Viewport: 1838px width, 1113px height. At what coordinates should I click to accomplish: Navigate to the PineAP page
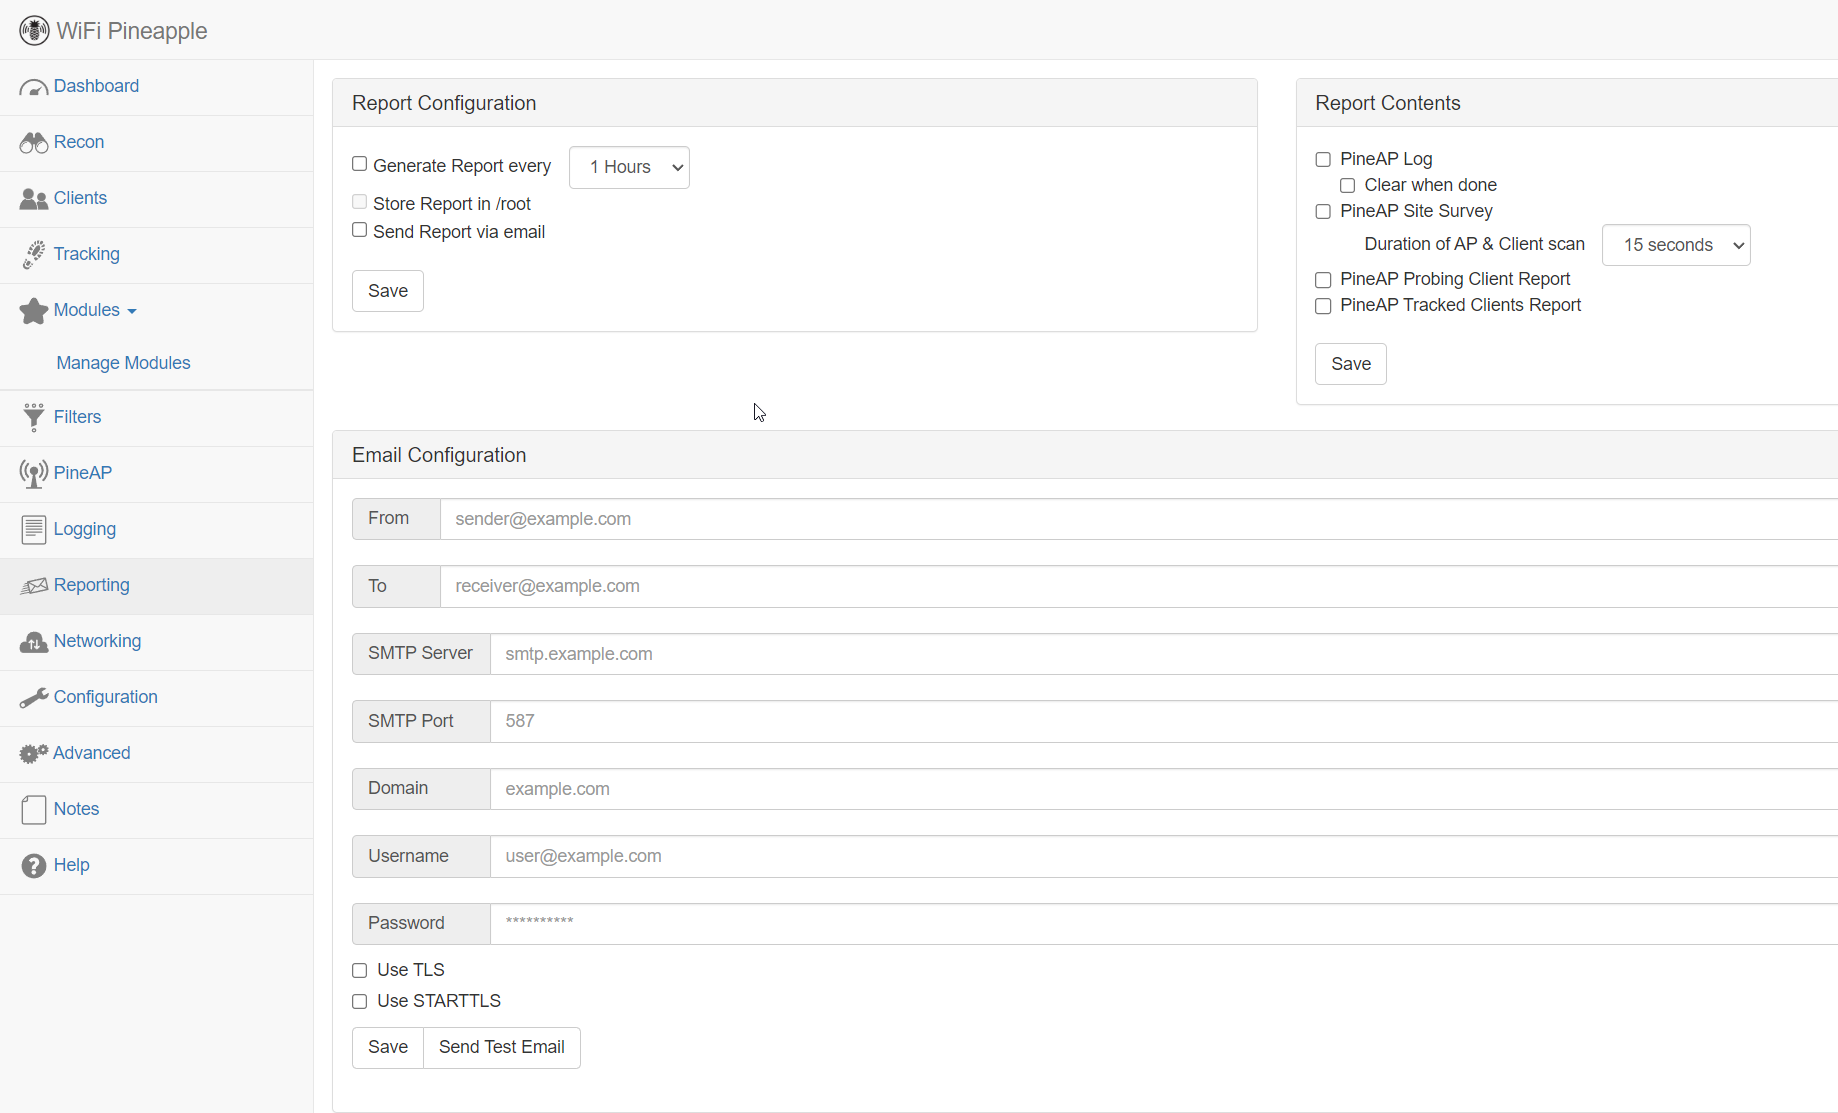tap(83, 473)
